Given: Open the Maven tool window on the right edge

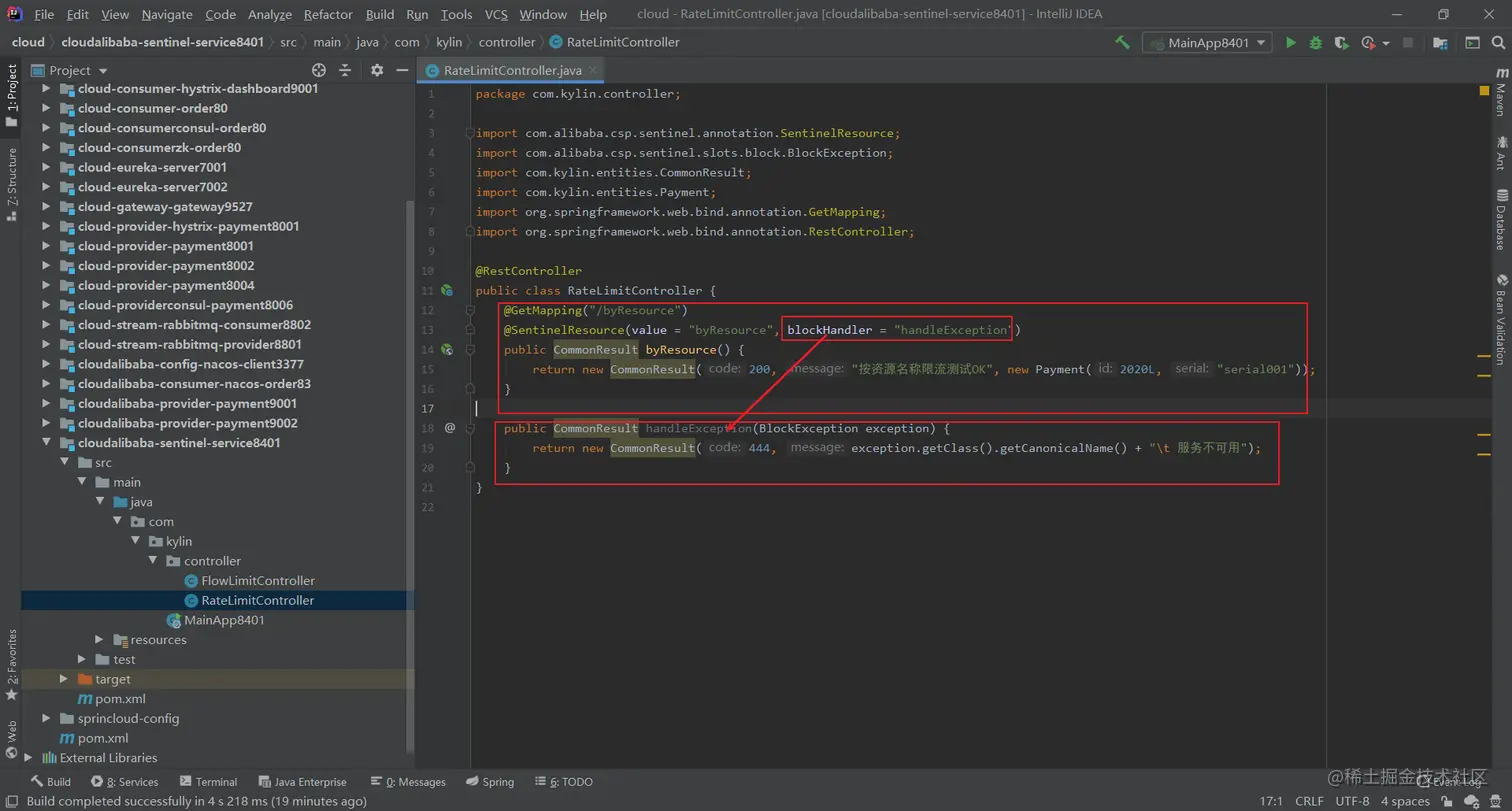Looking at the screenshot, I should coord(1501,93).
